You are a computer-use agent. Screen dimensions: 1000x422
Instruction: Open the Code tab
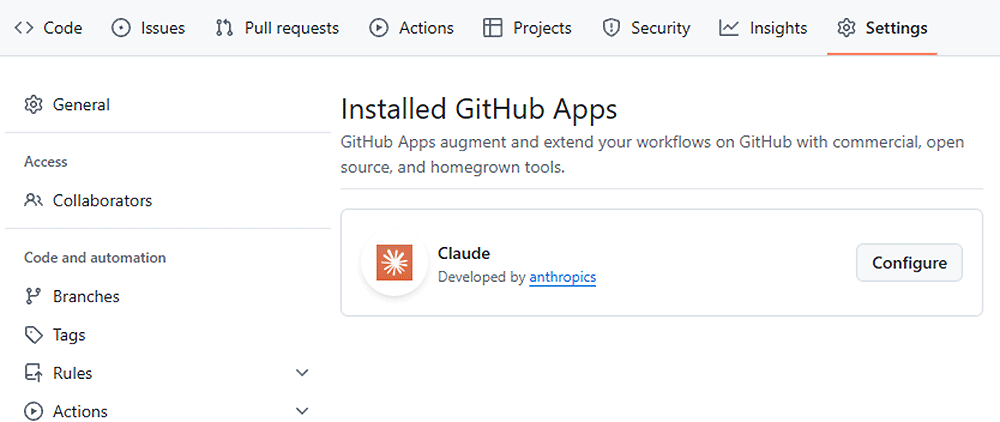coord(48,28)
